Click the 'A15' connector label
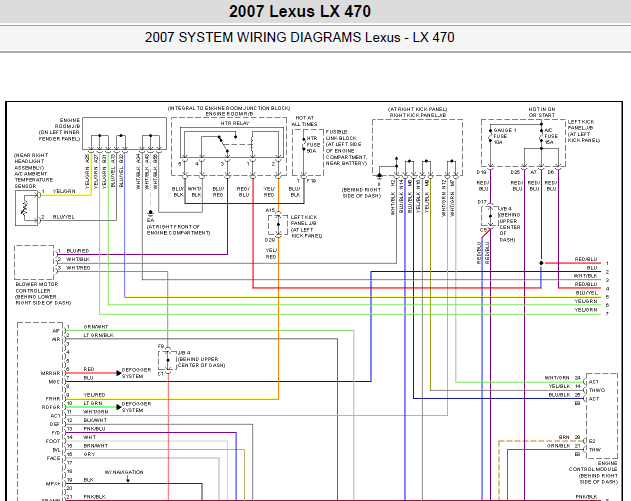 (x=270, y=210)
